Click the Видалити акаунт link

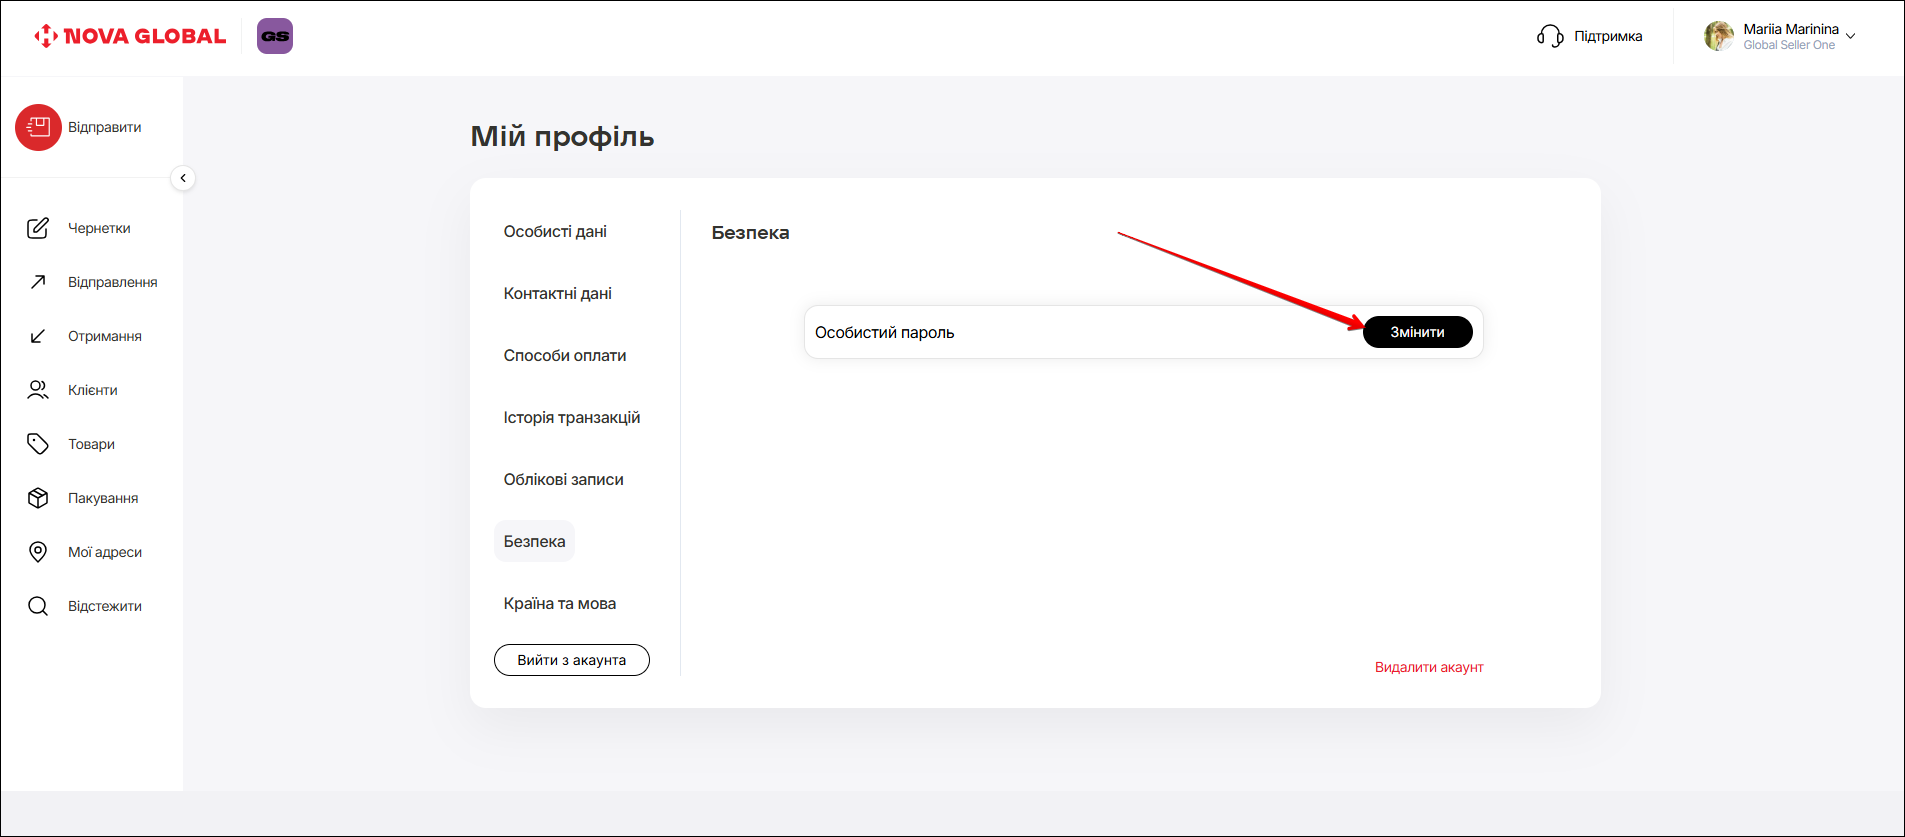pyautogui.click(x=1428, y=667)
